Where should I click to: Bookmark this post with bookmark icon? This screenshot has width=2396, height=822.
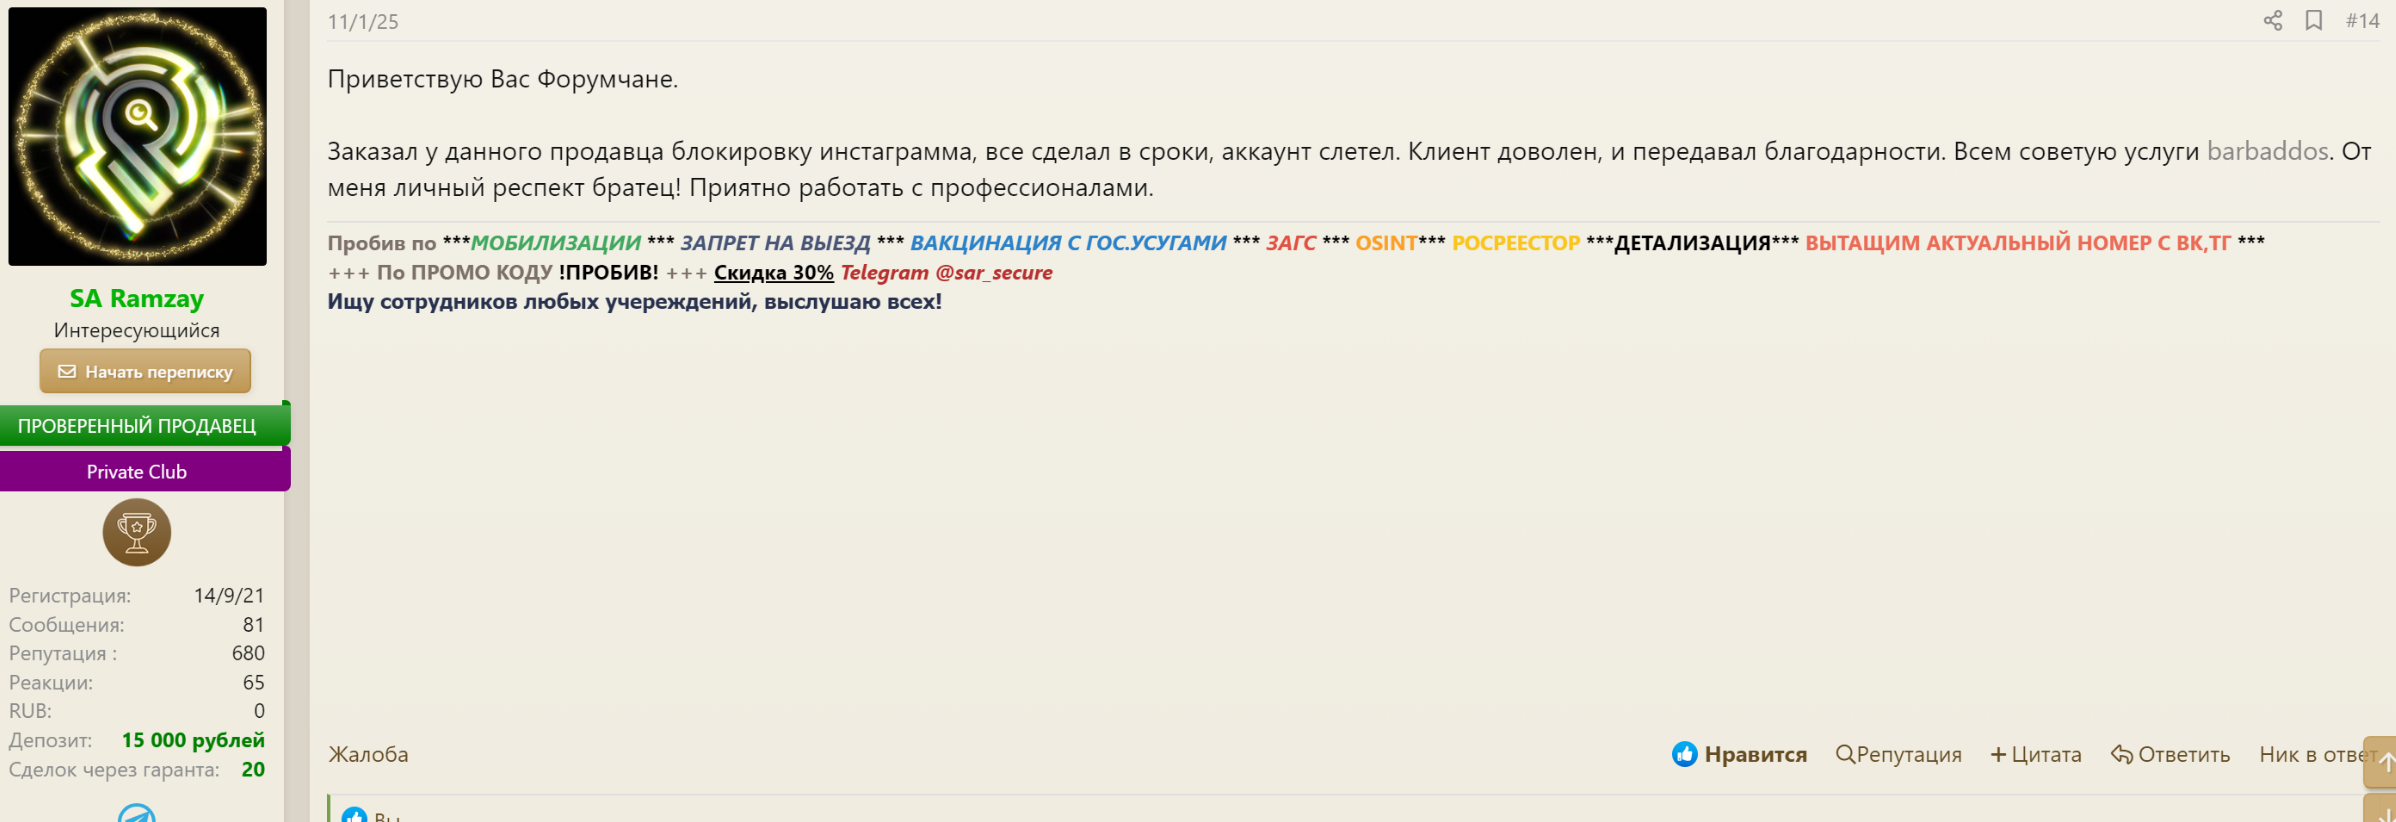(x=2314, y=21)
